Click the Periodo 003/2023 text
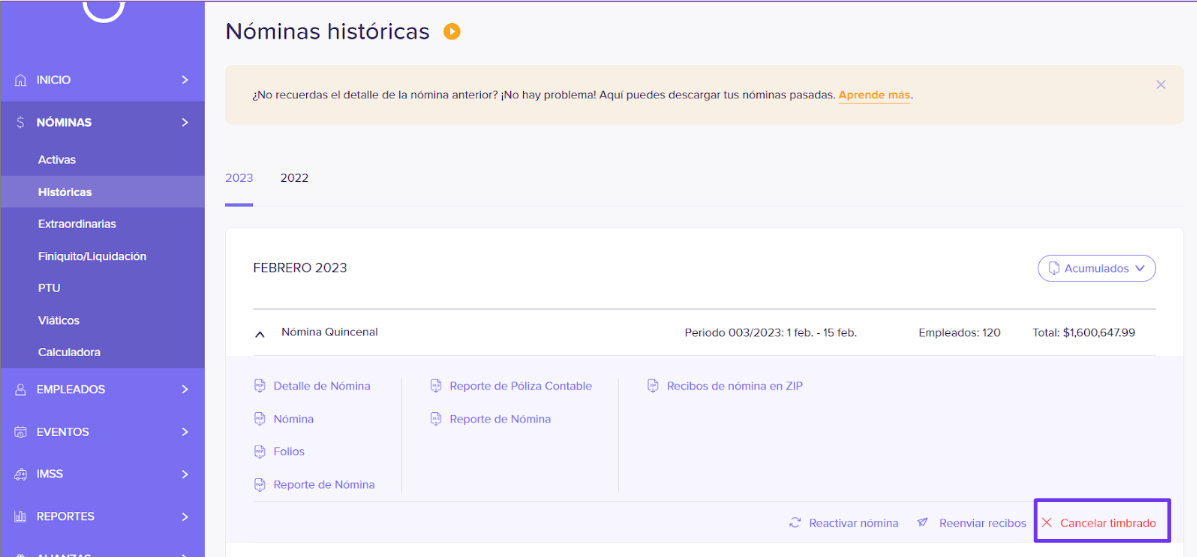Screen dimensions: 1197x557 pyautogui.click(x=771, y=333)
